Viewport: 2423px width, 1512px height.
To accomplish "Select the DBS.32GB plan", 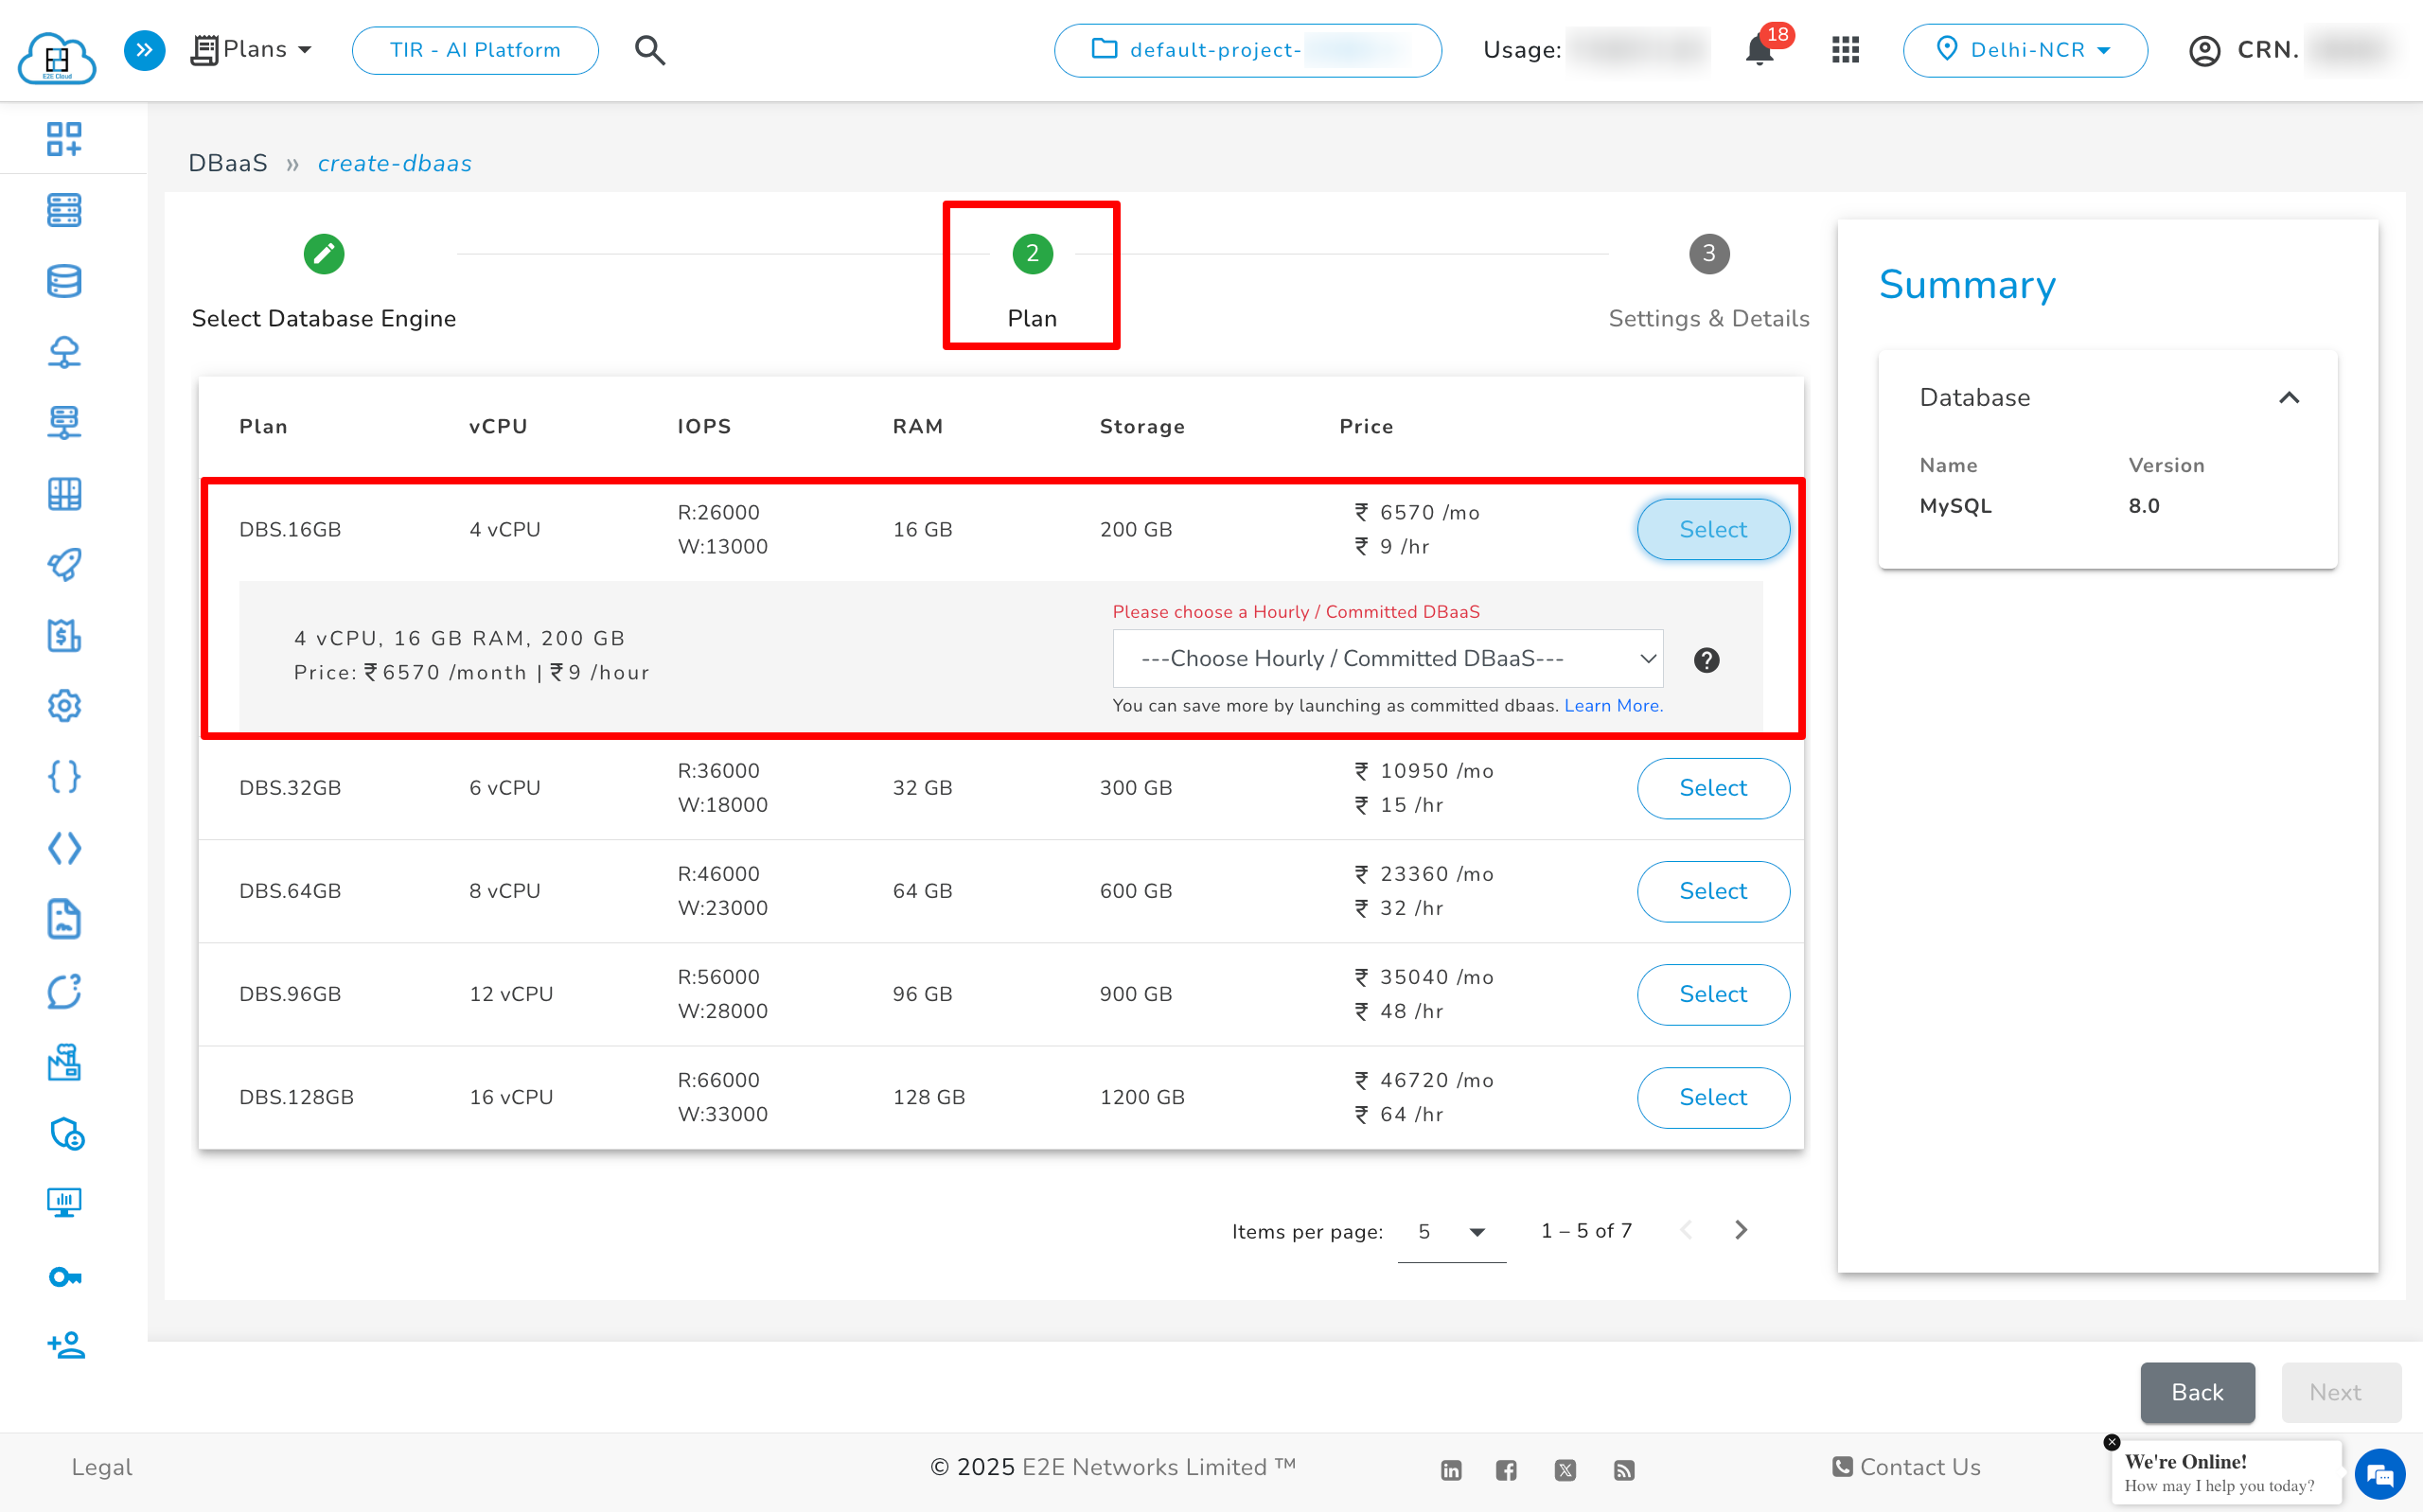I will point(1713,788).
